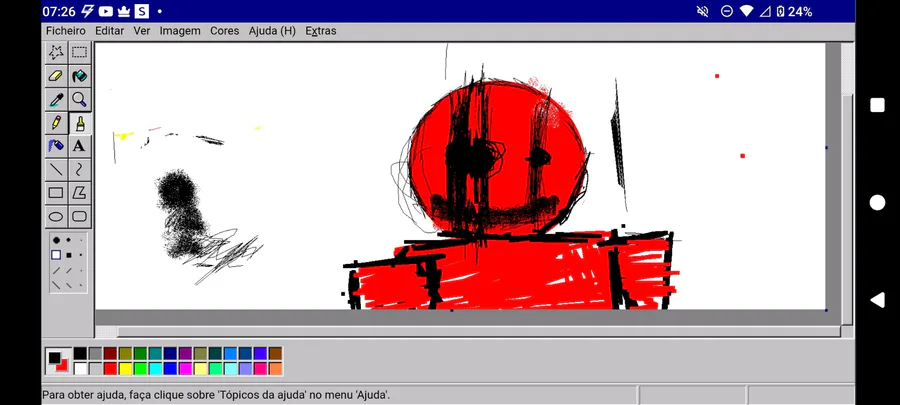The width and height of the screenshot is (900, 405).
Task: Open the Editar menu
Action: pyautogui.click(x=109, y=31)
